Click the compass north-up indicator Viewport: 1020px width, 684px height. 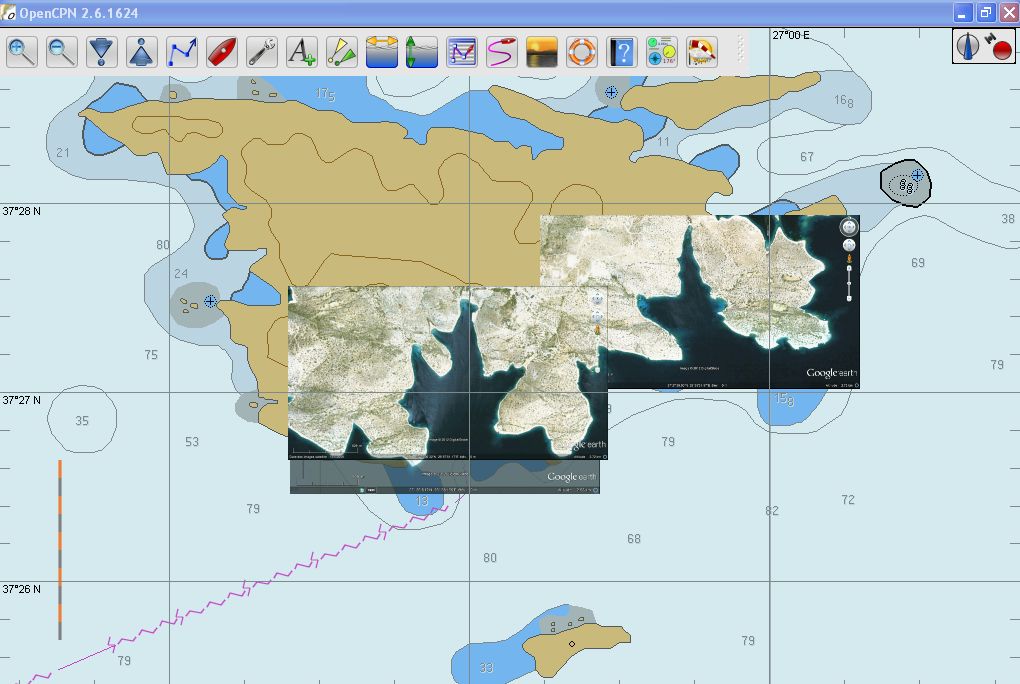[x=968, y=46]
